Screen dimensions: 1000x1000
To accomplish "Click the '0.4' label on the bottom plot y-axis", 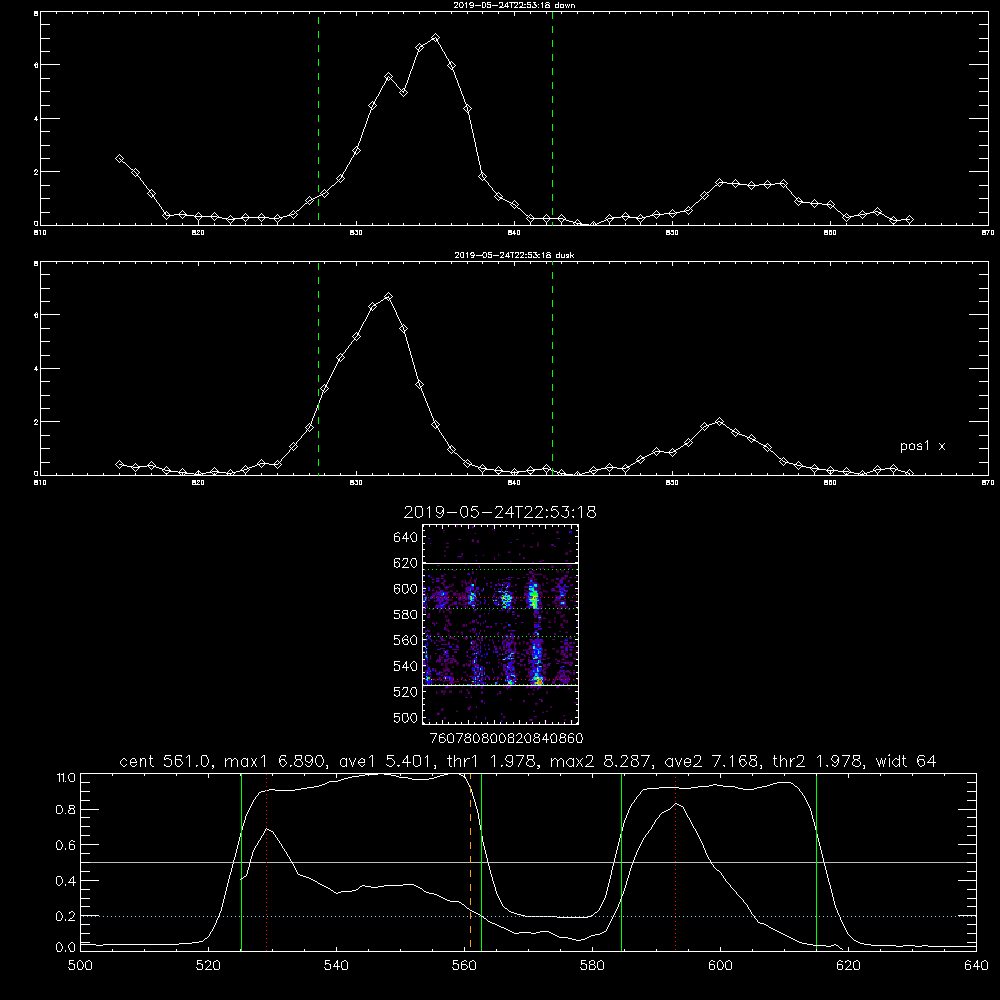I will (66, 881).
